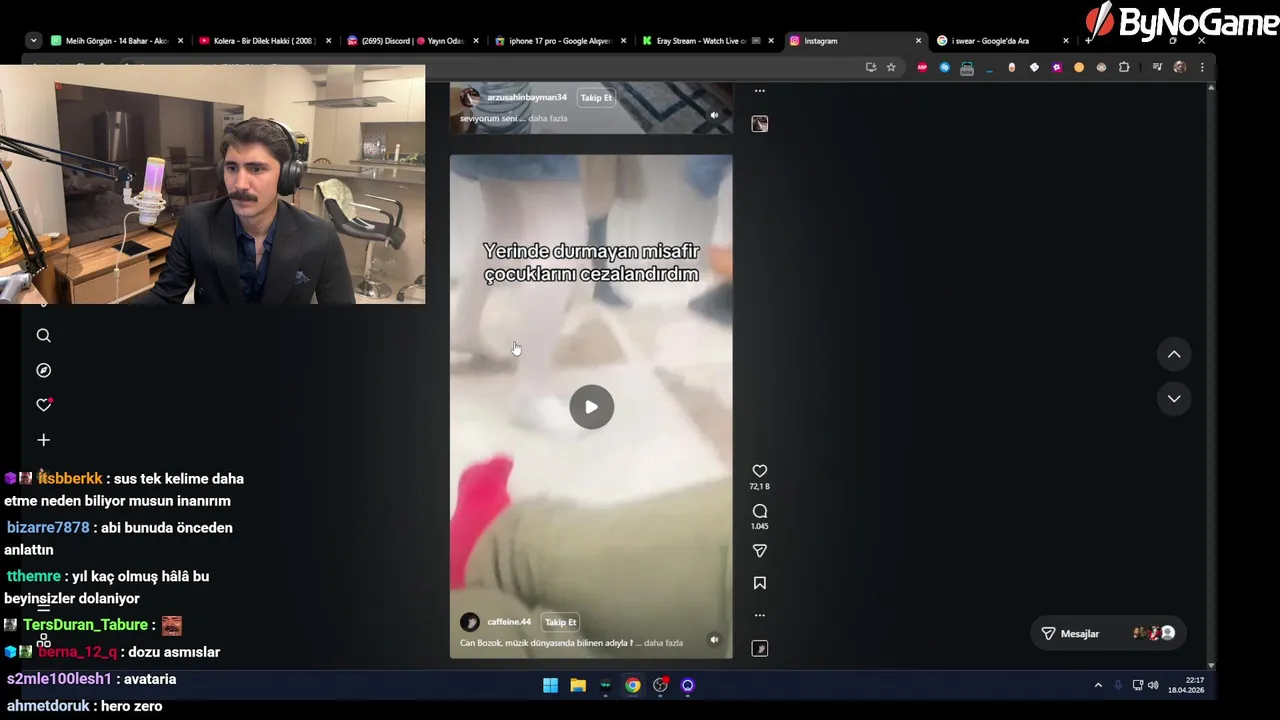The width and height of the screenshot is (1280, 720).
Task: Play the paused reel video
Action: coord(591,407)
